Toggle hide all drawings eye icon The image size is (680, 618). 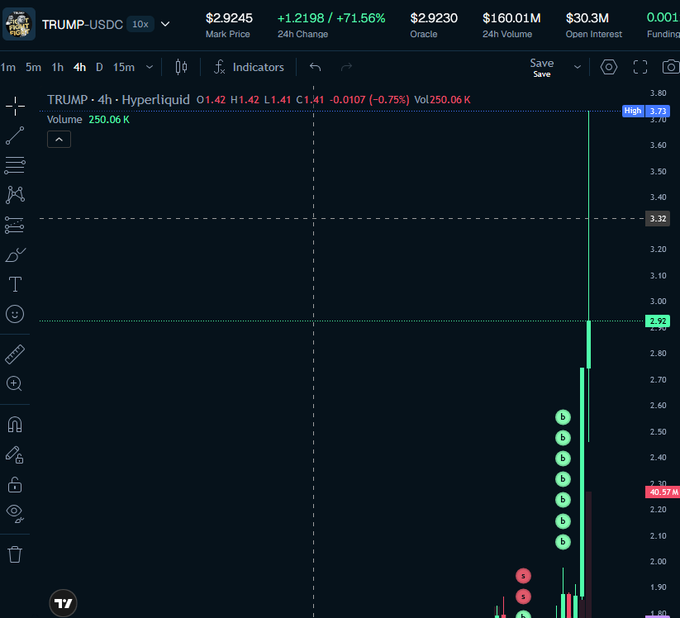(15, 513)
